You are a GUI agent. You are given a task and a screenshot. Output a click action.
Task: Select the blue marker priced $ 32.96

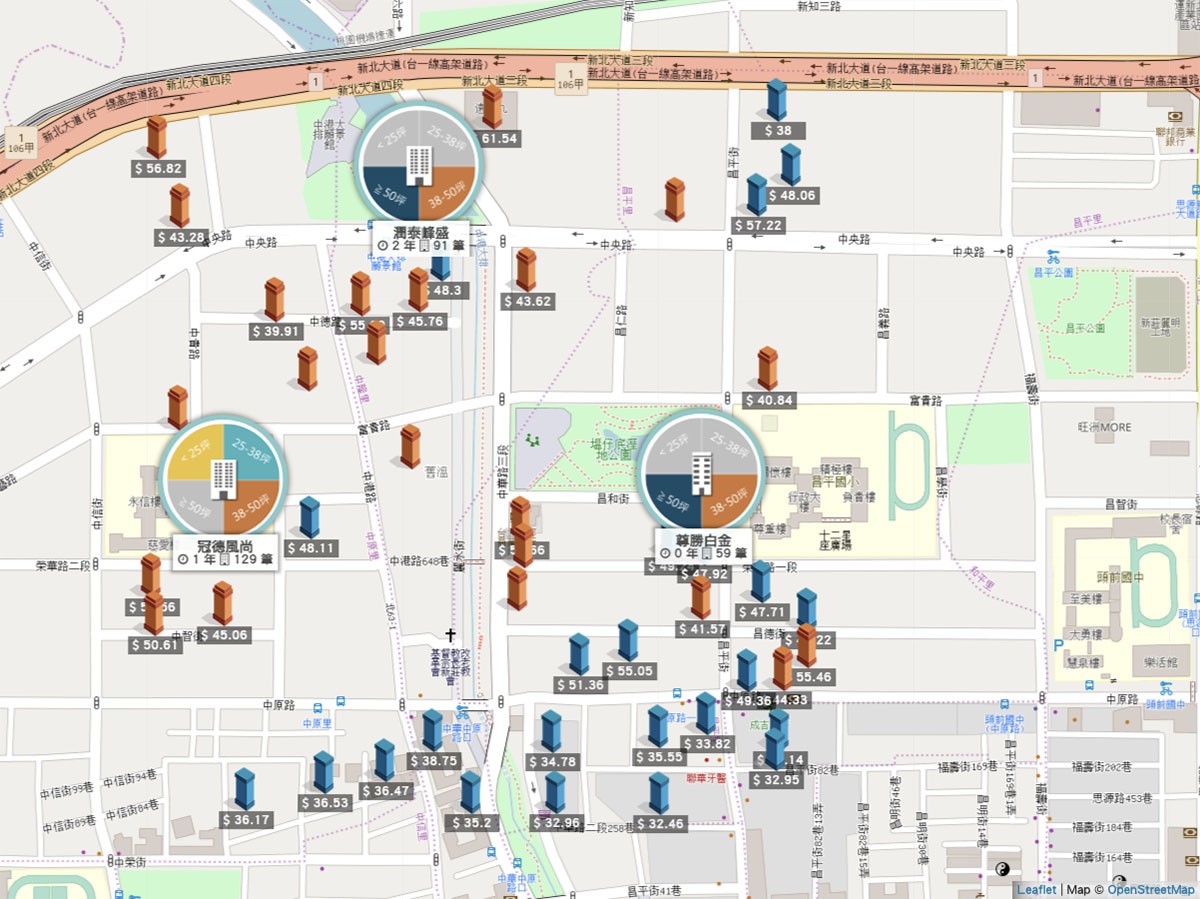(555, 792)
